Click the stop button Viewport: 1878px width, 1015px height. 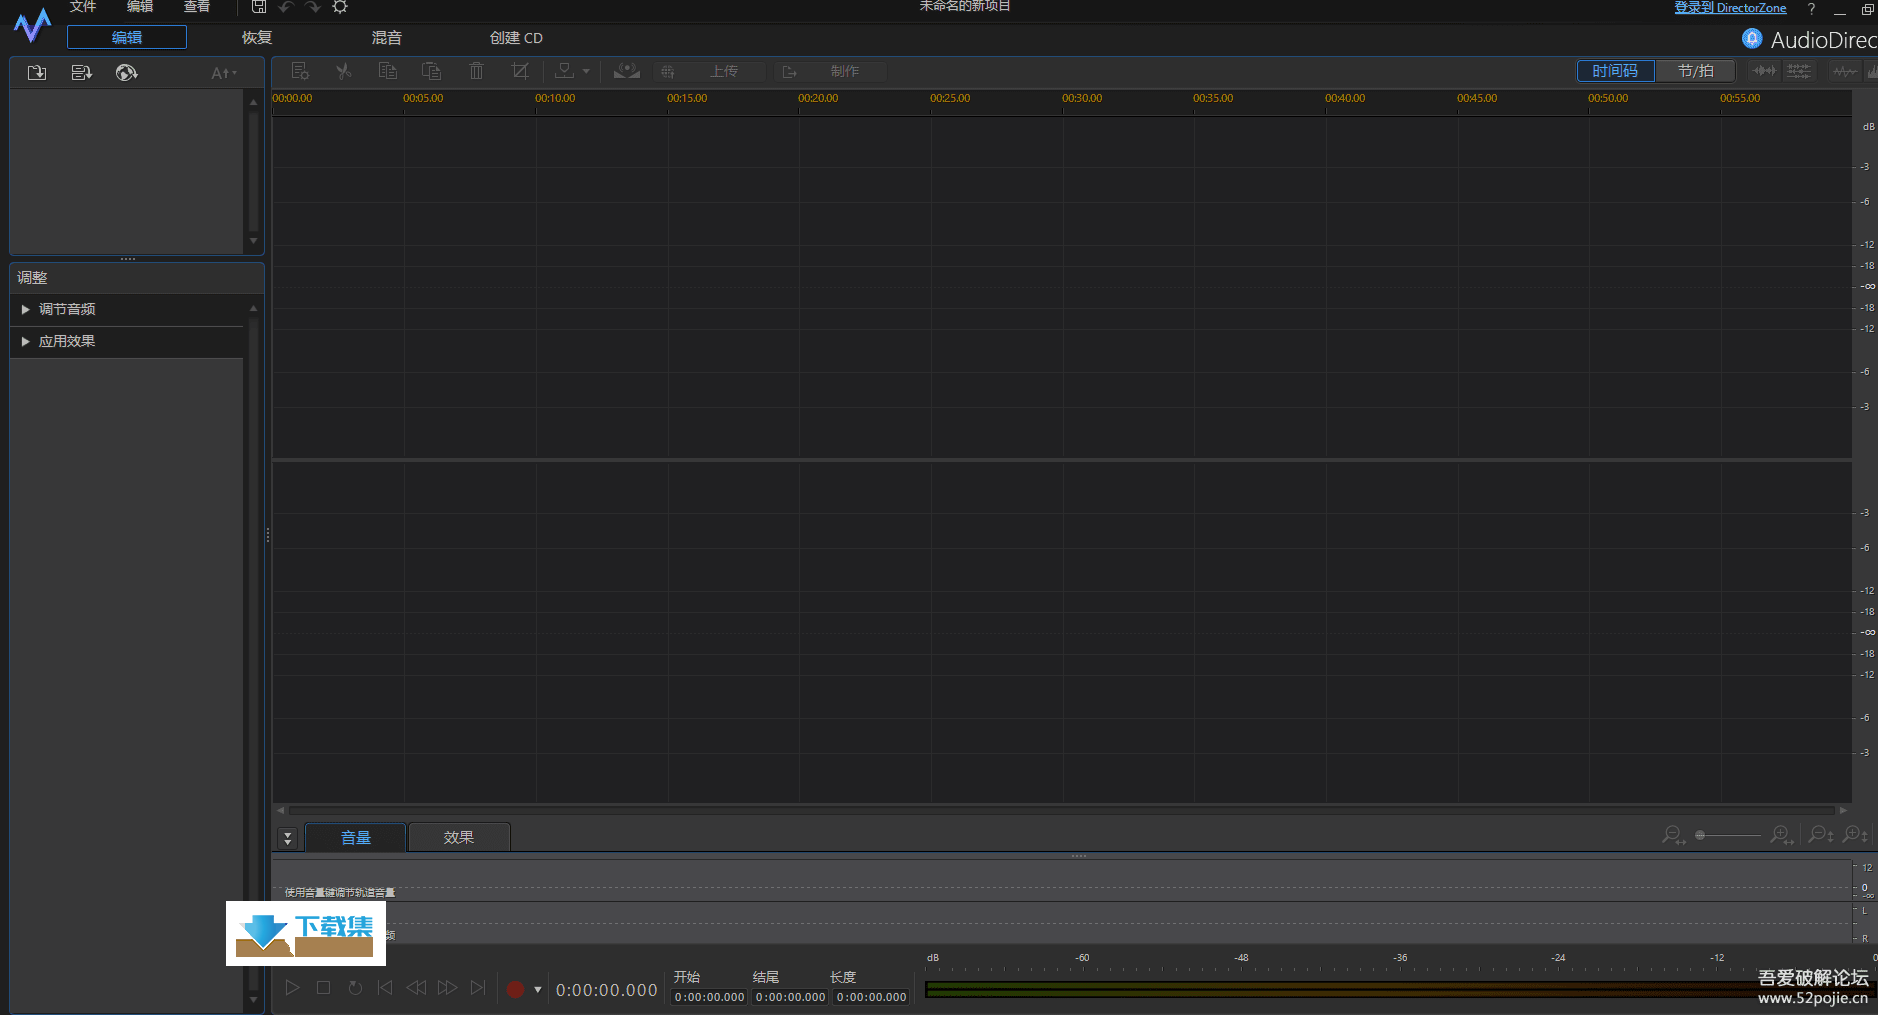(323, 988)
